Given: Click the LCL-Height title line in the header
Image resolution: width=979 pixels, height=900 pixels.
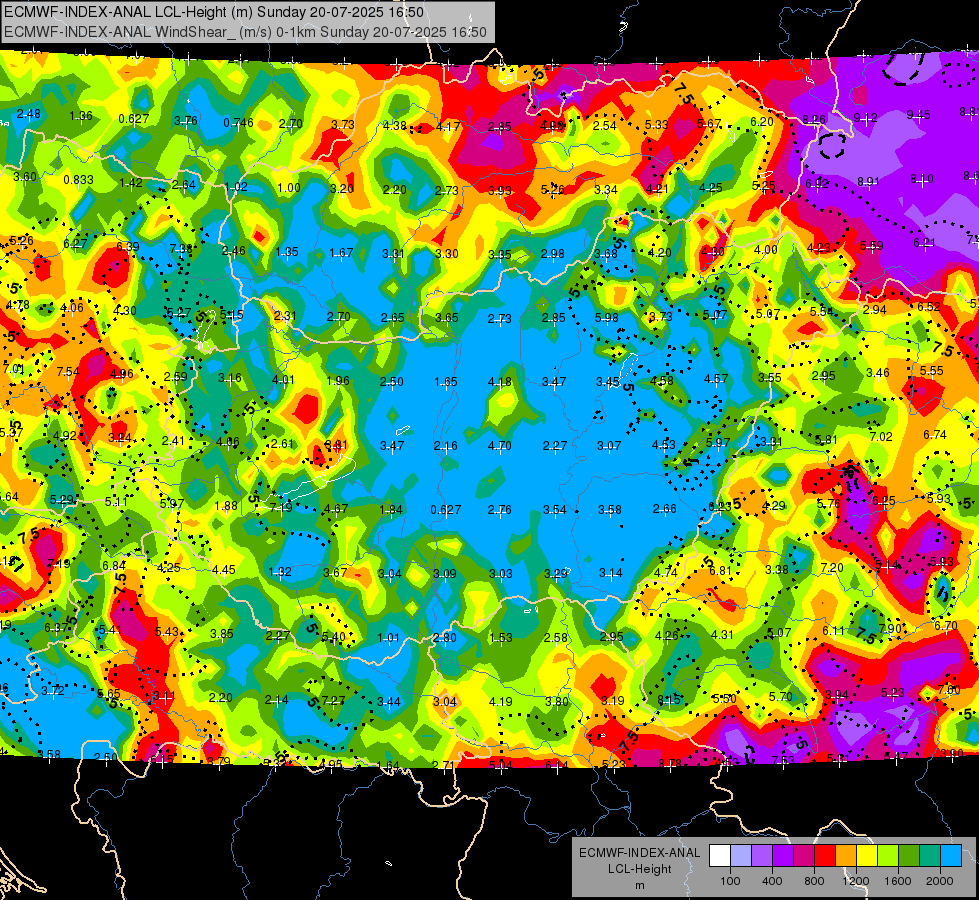Looking at the screenshot, I should pyautogui.click(x=214, y=12).
